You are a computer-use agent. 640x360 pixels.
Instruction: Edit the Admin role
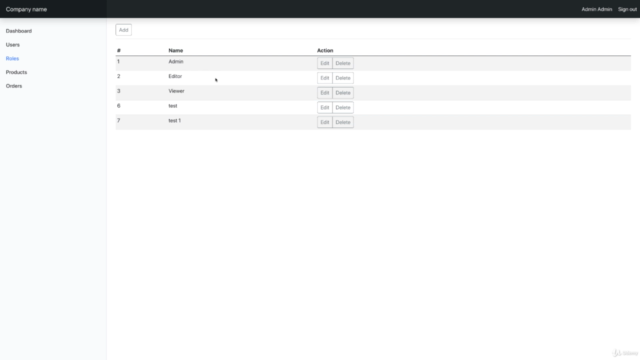[325, 63]
